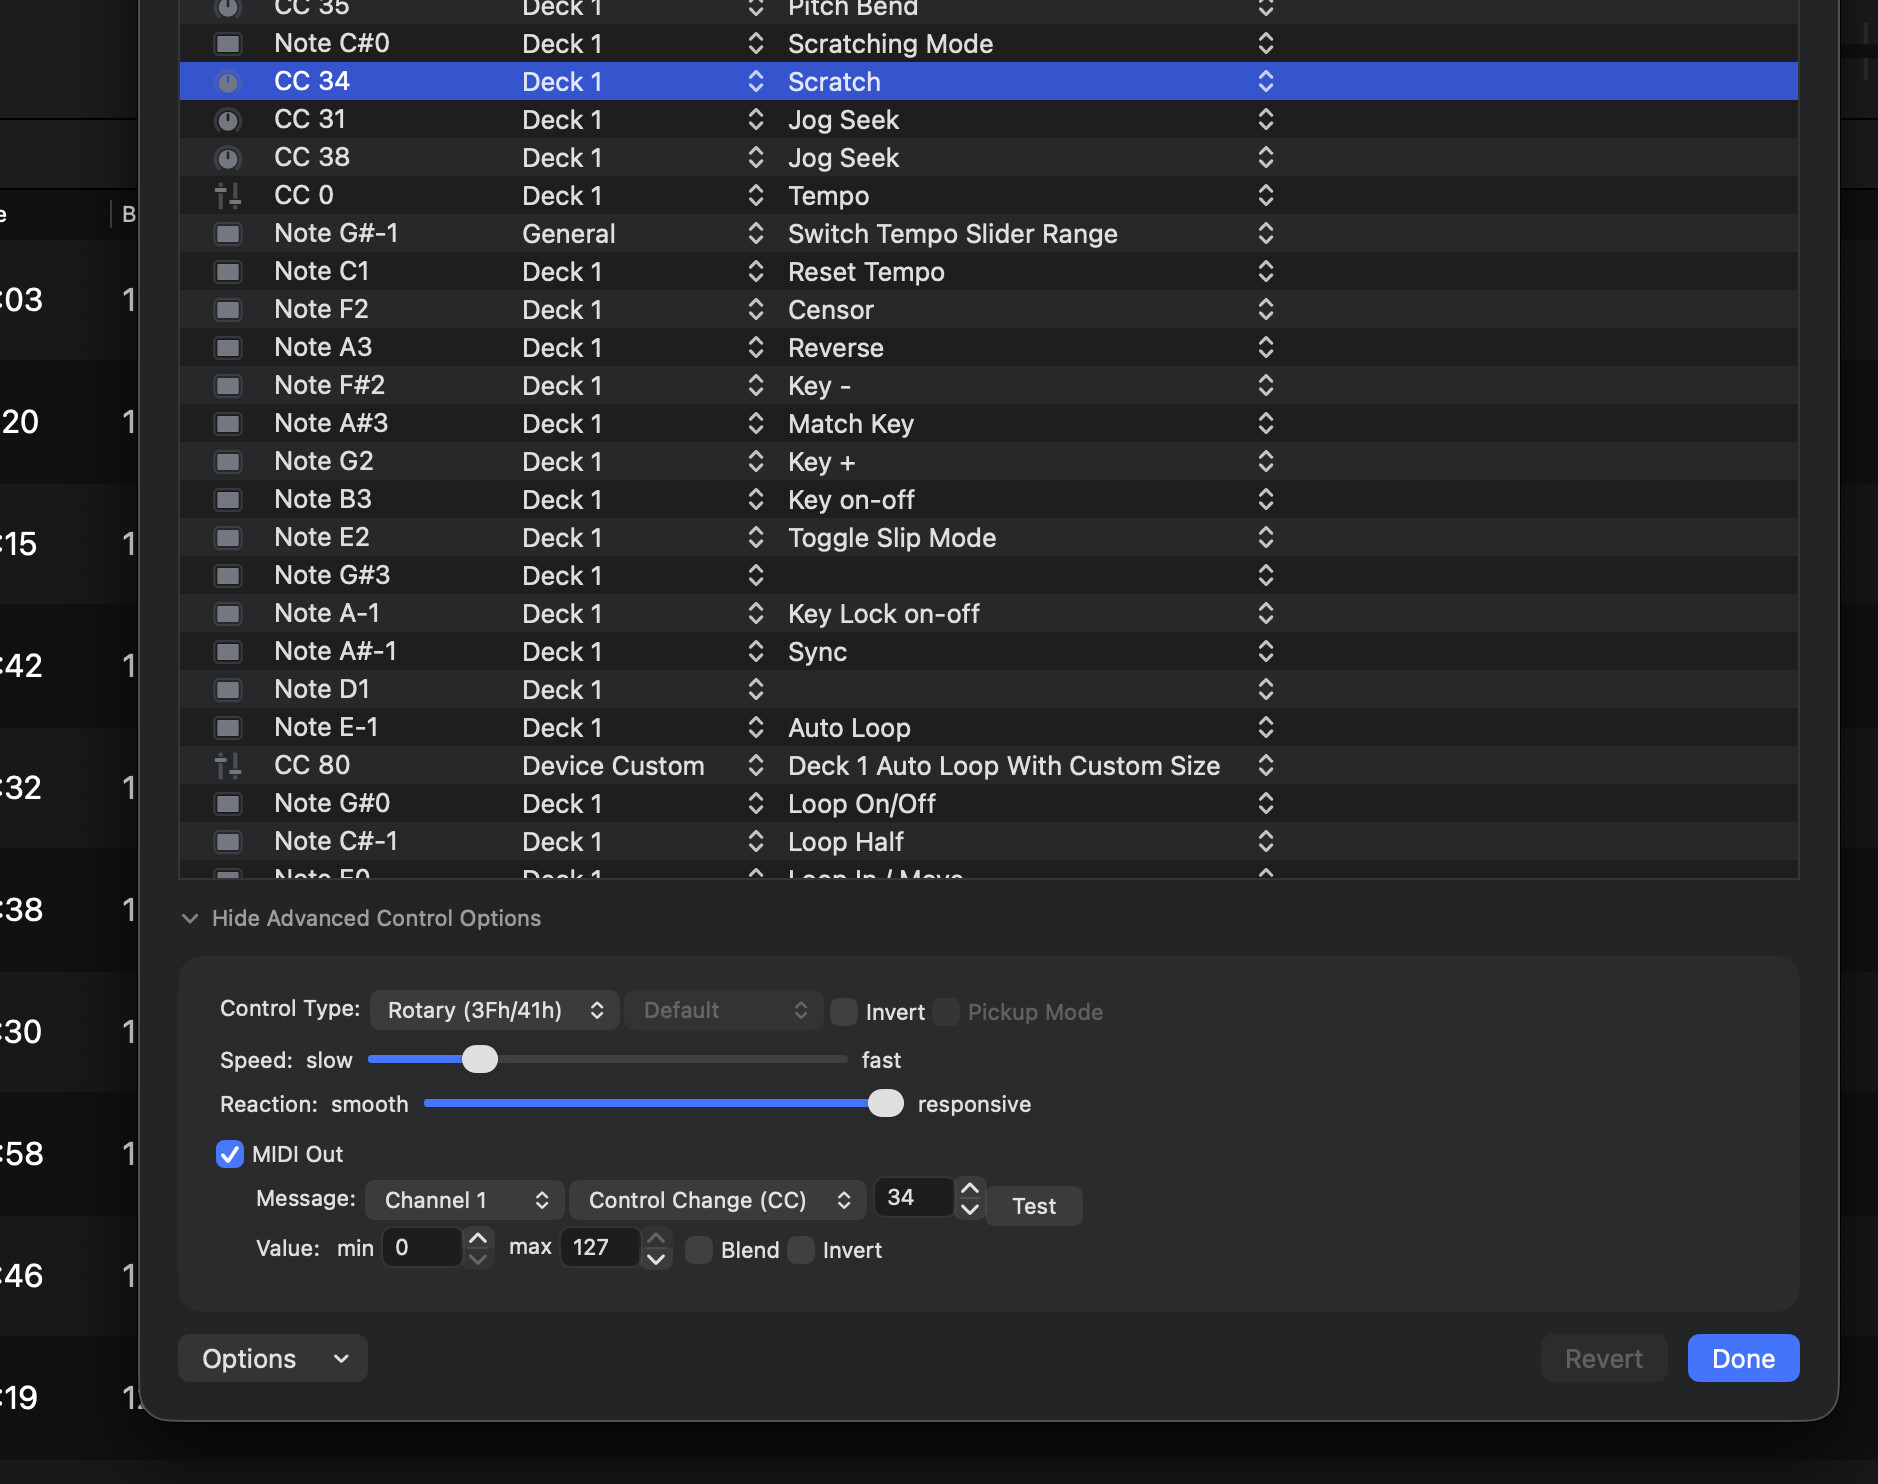Select the Sync mapping row
1878x1484 pixels.
click(988, 652)
